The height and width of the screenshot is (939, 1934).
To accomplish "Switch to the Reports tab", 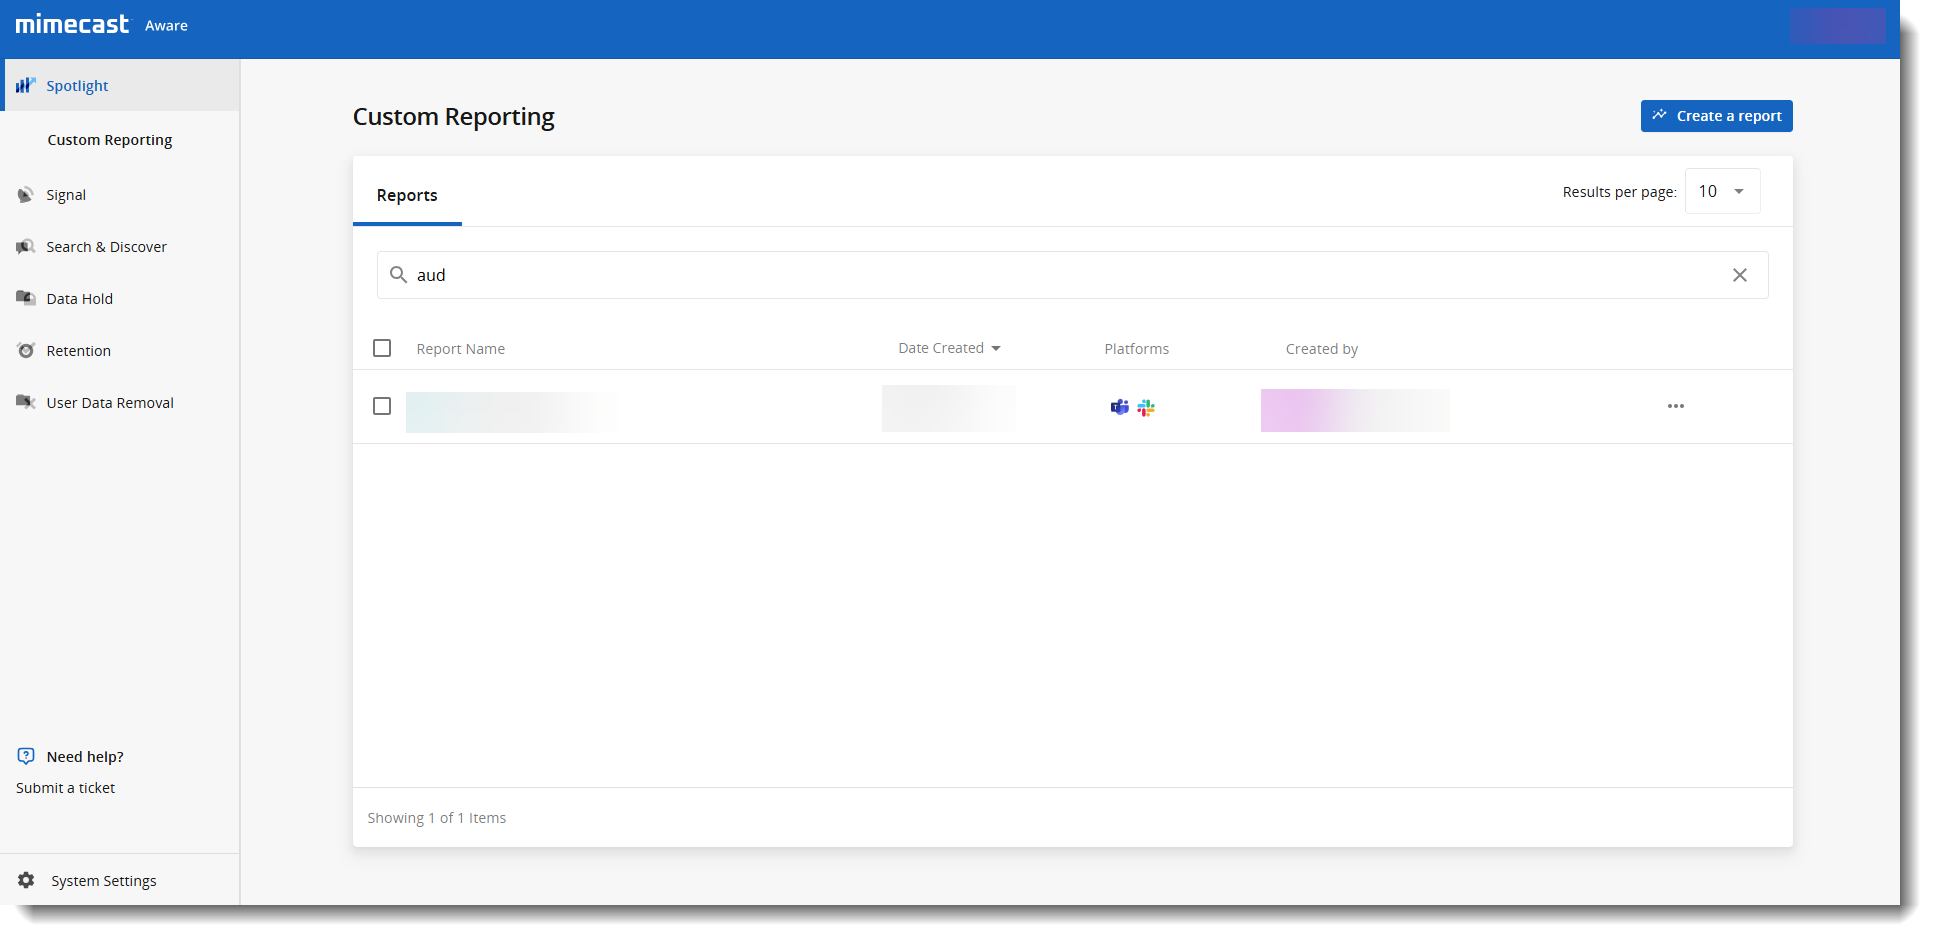I will tap(407, 195).
